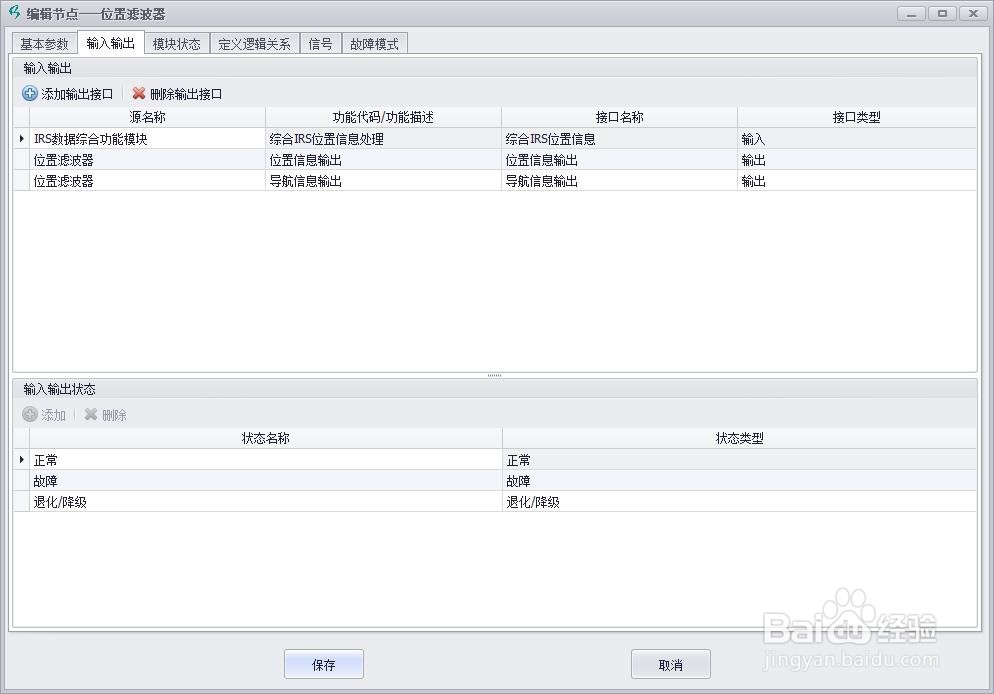Click the 保存 button
This screenshot has height=694, width=994.
[323, 664]
